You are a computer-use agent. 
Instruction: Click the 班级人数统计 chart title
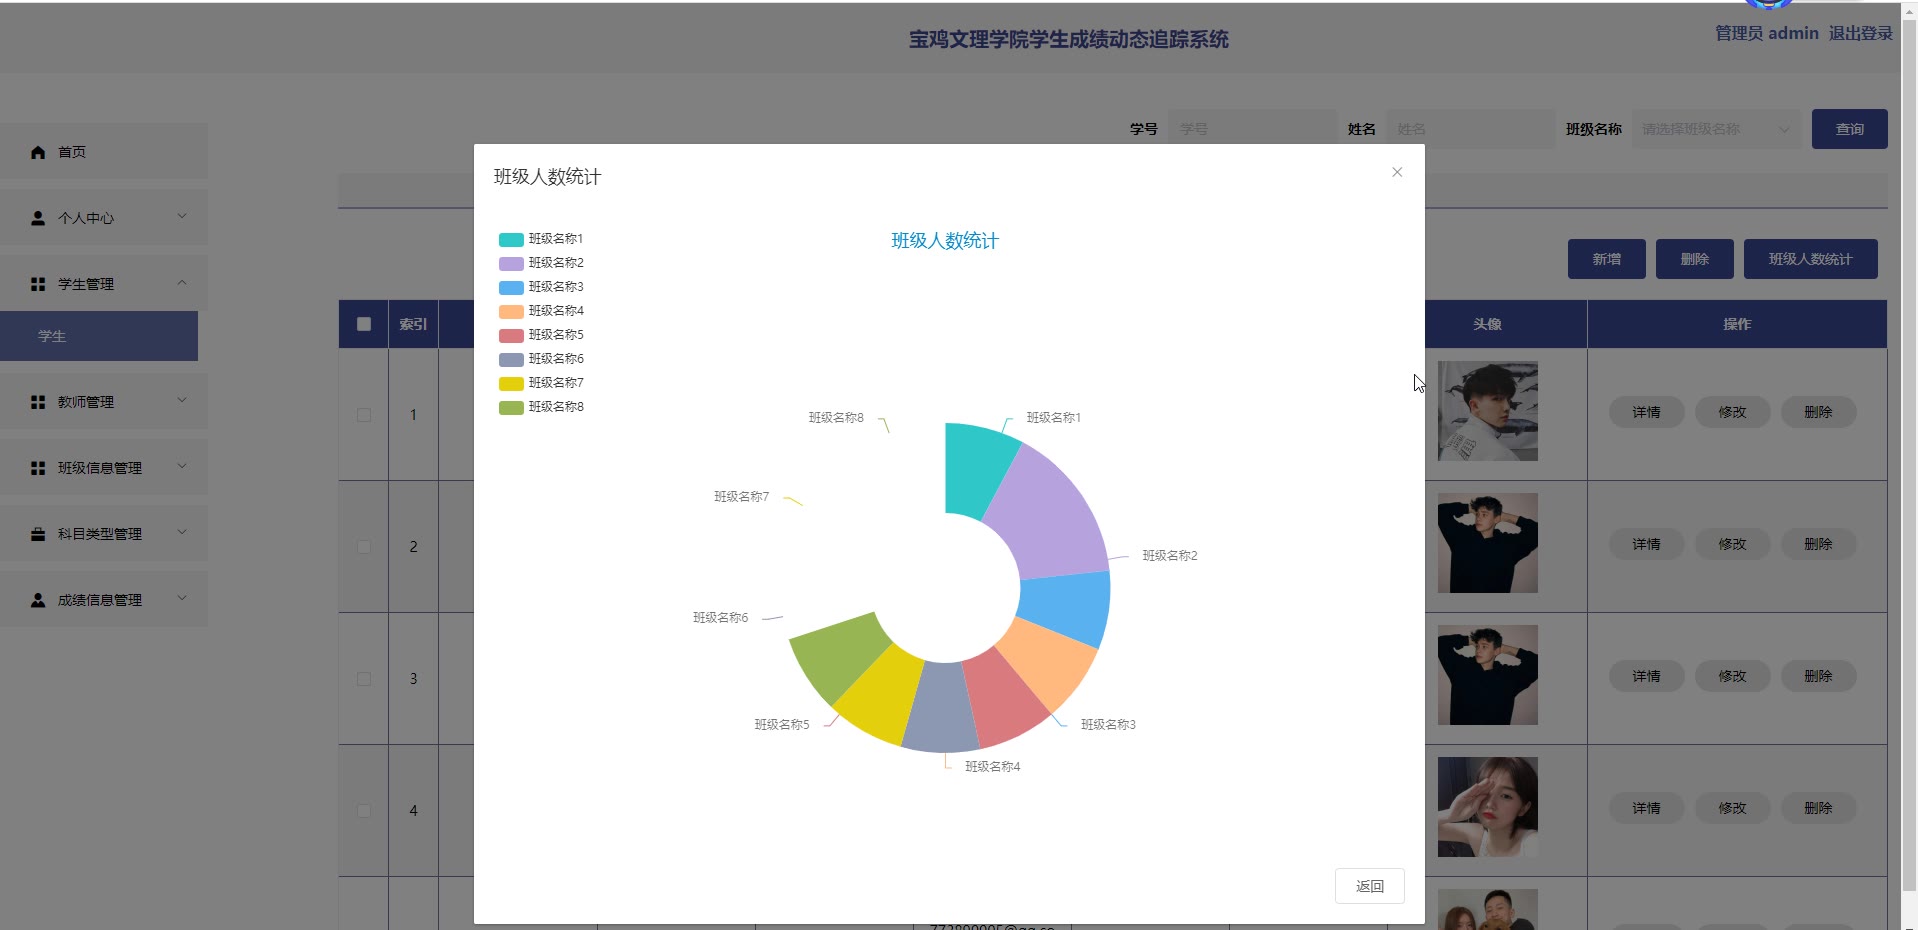coord(944,241)
